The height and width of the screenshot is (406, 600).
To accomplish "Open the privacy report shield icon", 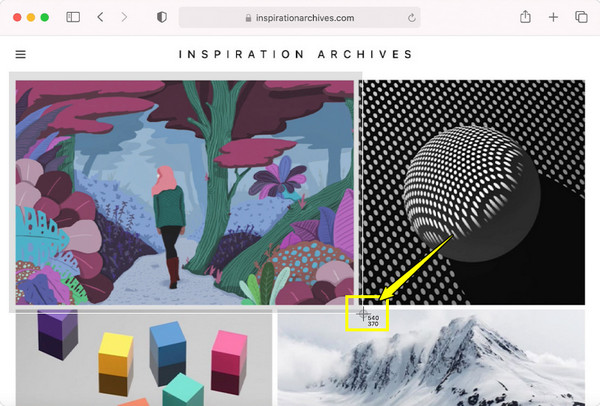I will coord(162,17).
